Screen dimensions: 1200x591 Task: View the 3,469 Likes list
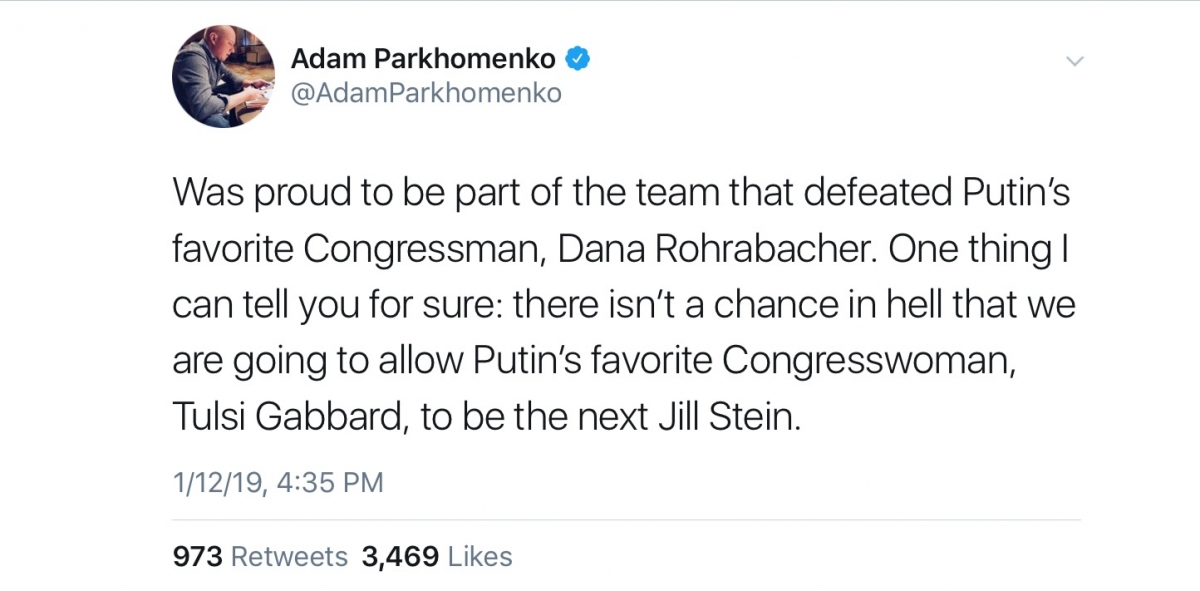tap(437, 557)
